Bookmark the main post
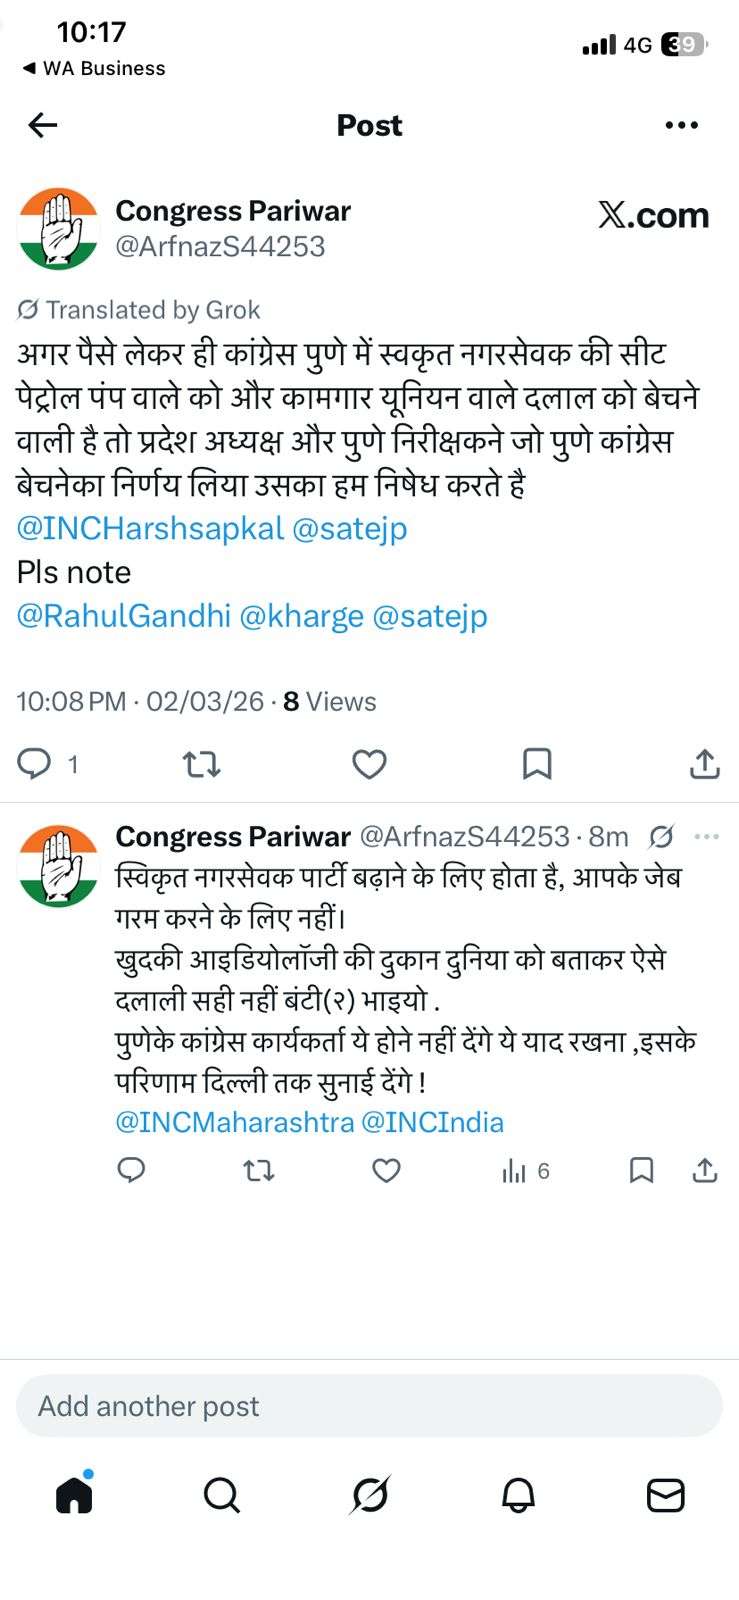 pos(537,764)
